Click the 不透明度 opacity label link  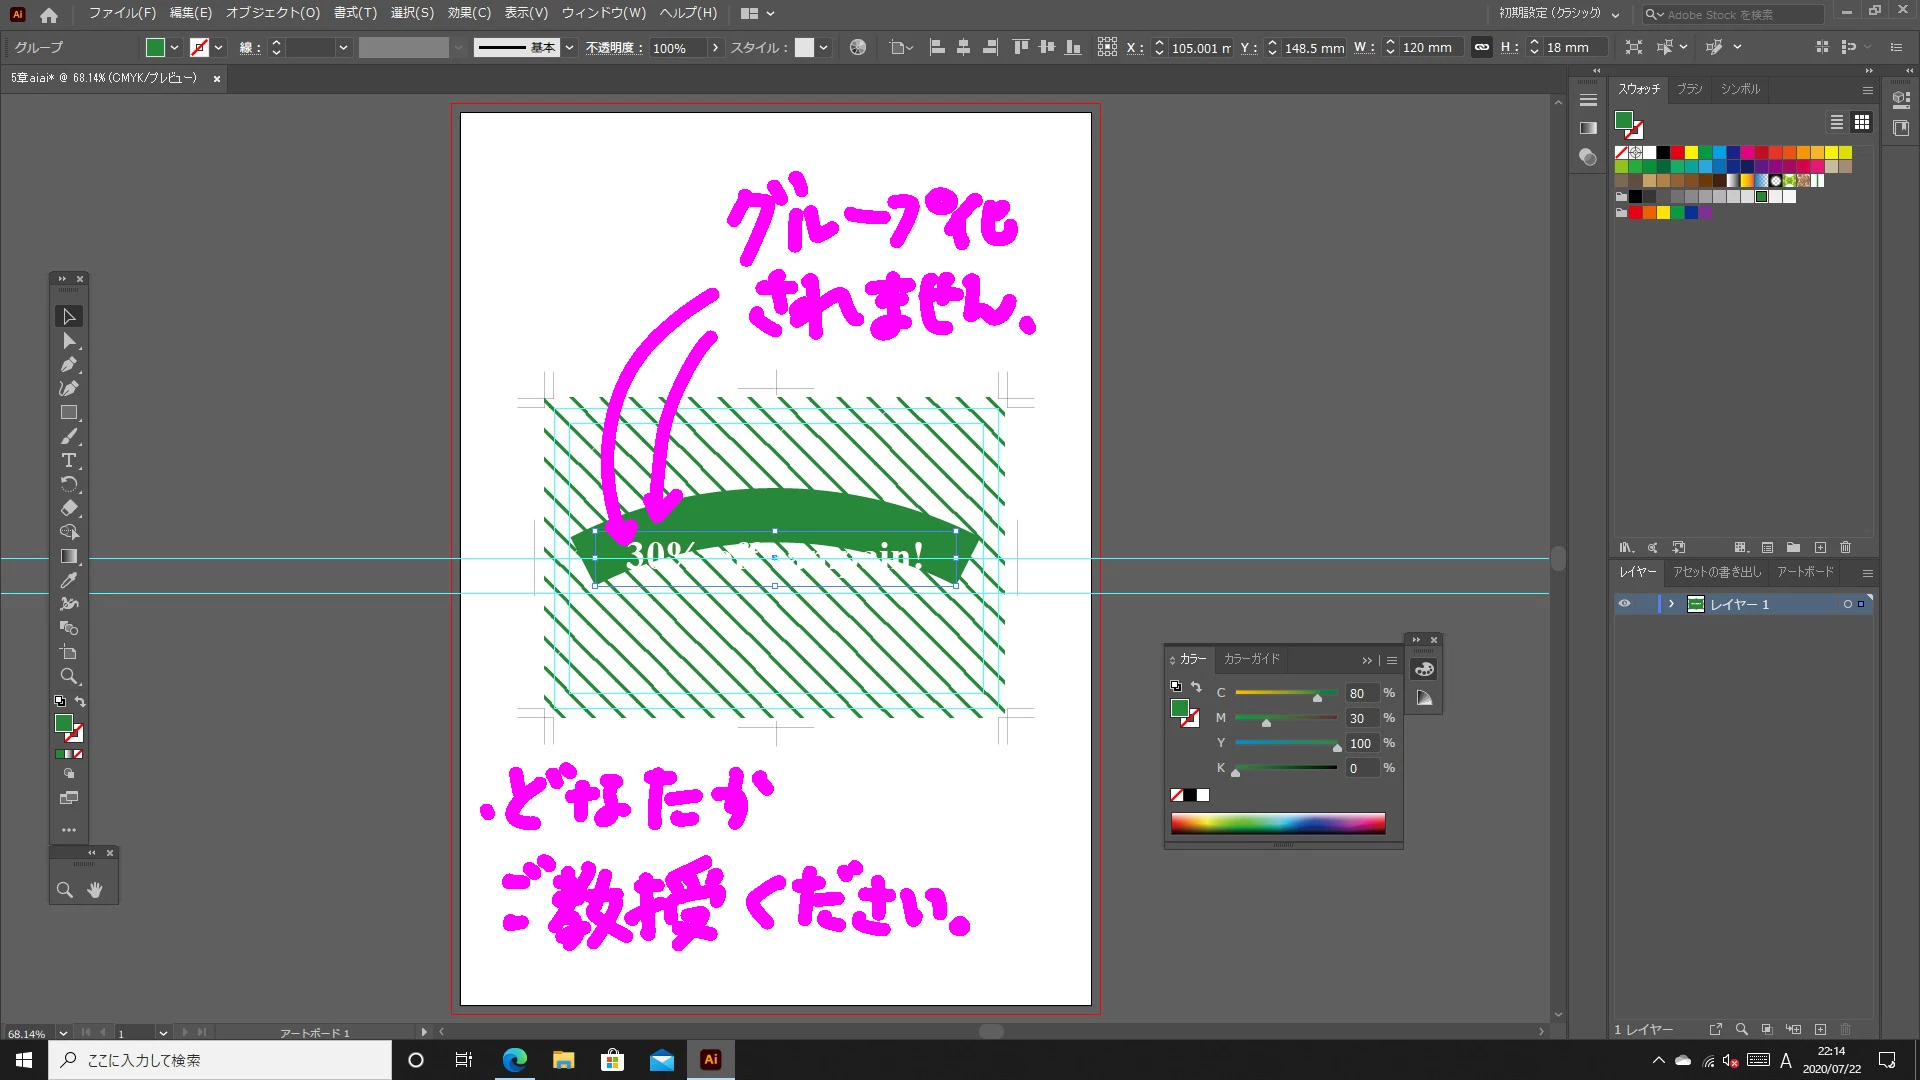(x=613, y=47)
